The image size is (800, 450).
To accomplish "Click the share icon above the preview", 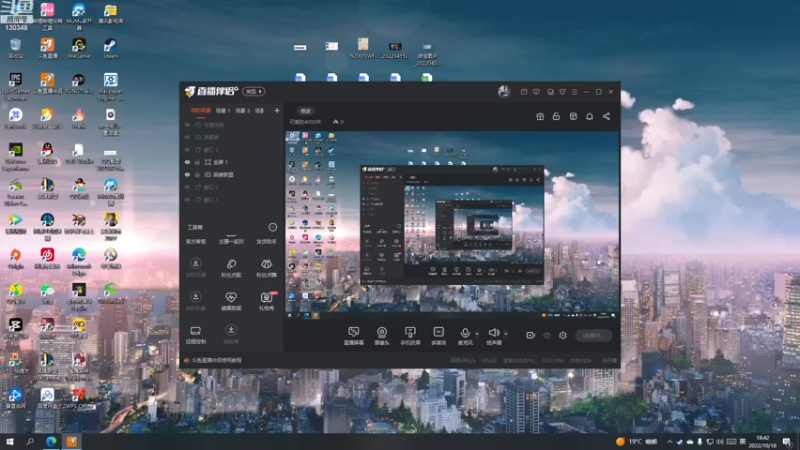I will pyautogui.click(x=606, y=116).
